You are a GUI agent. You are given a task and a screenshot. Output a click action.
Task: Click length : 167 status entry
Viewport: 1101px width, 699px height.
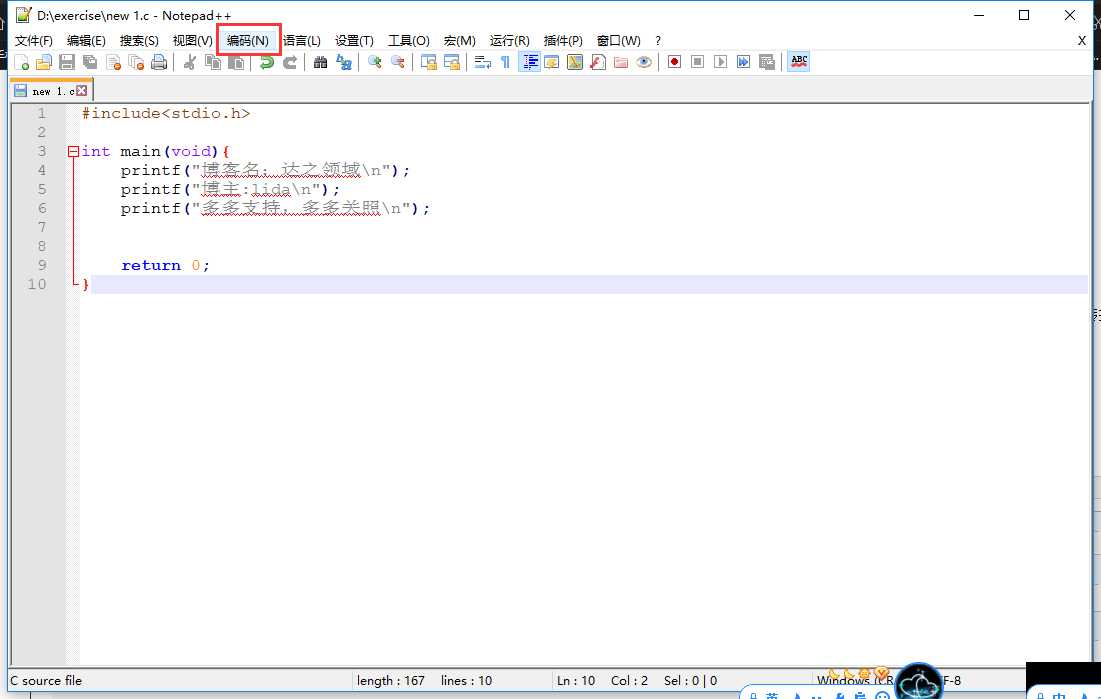click(x=390, y=681)
